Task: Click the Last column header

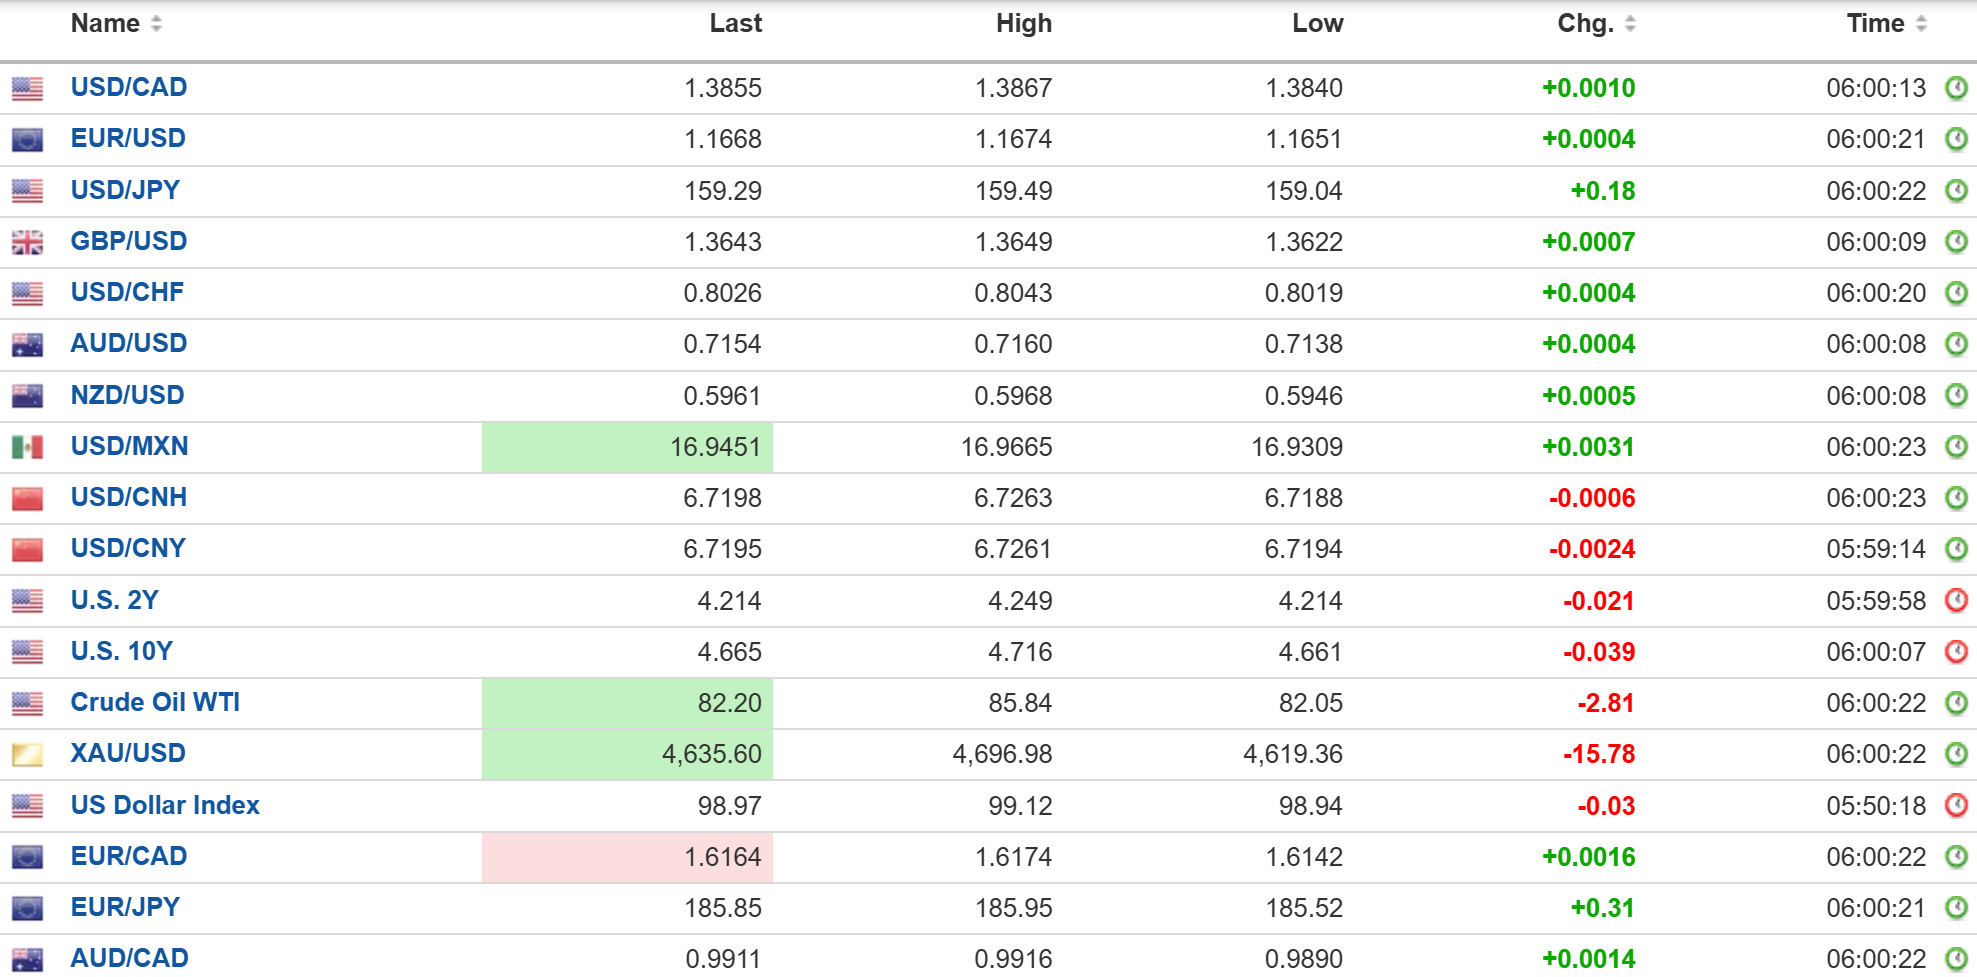Action: (736, 23)
